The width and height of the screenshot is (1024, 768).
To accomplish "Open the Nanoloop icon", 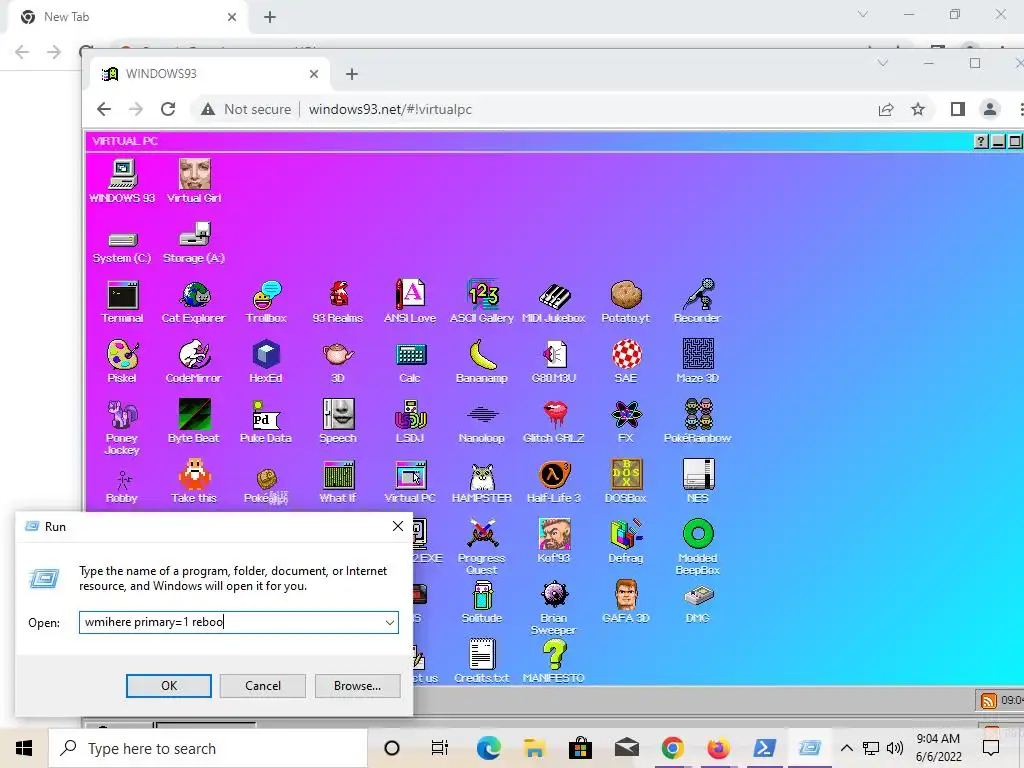I will 482,422.
